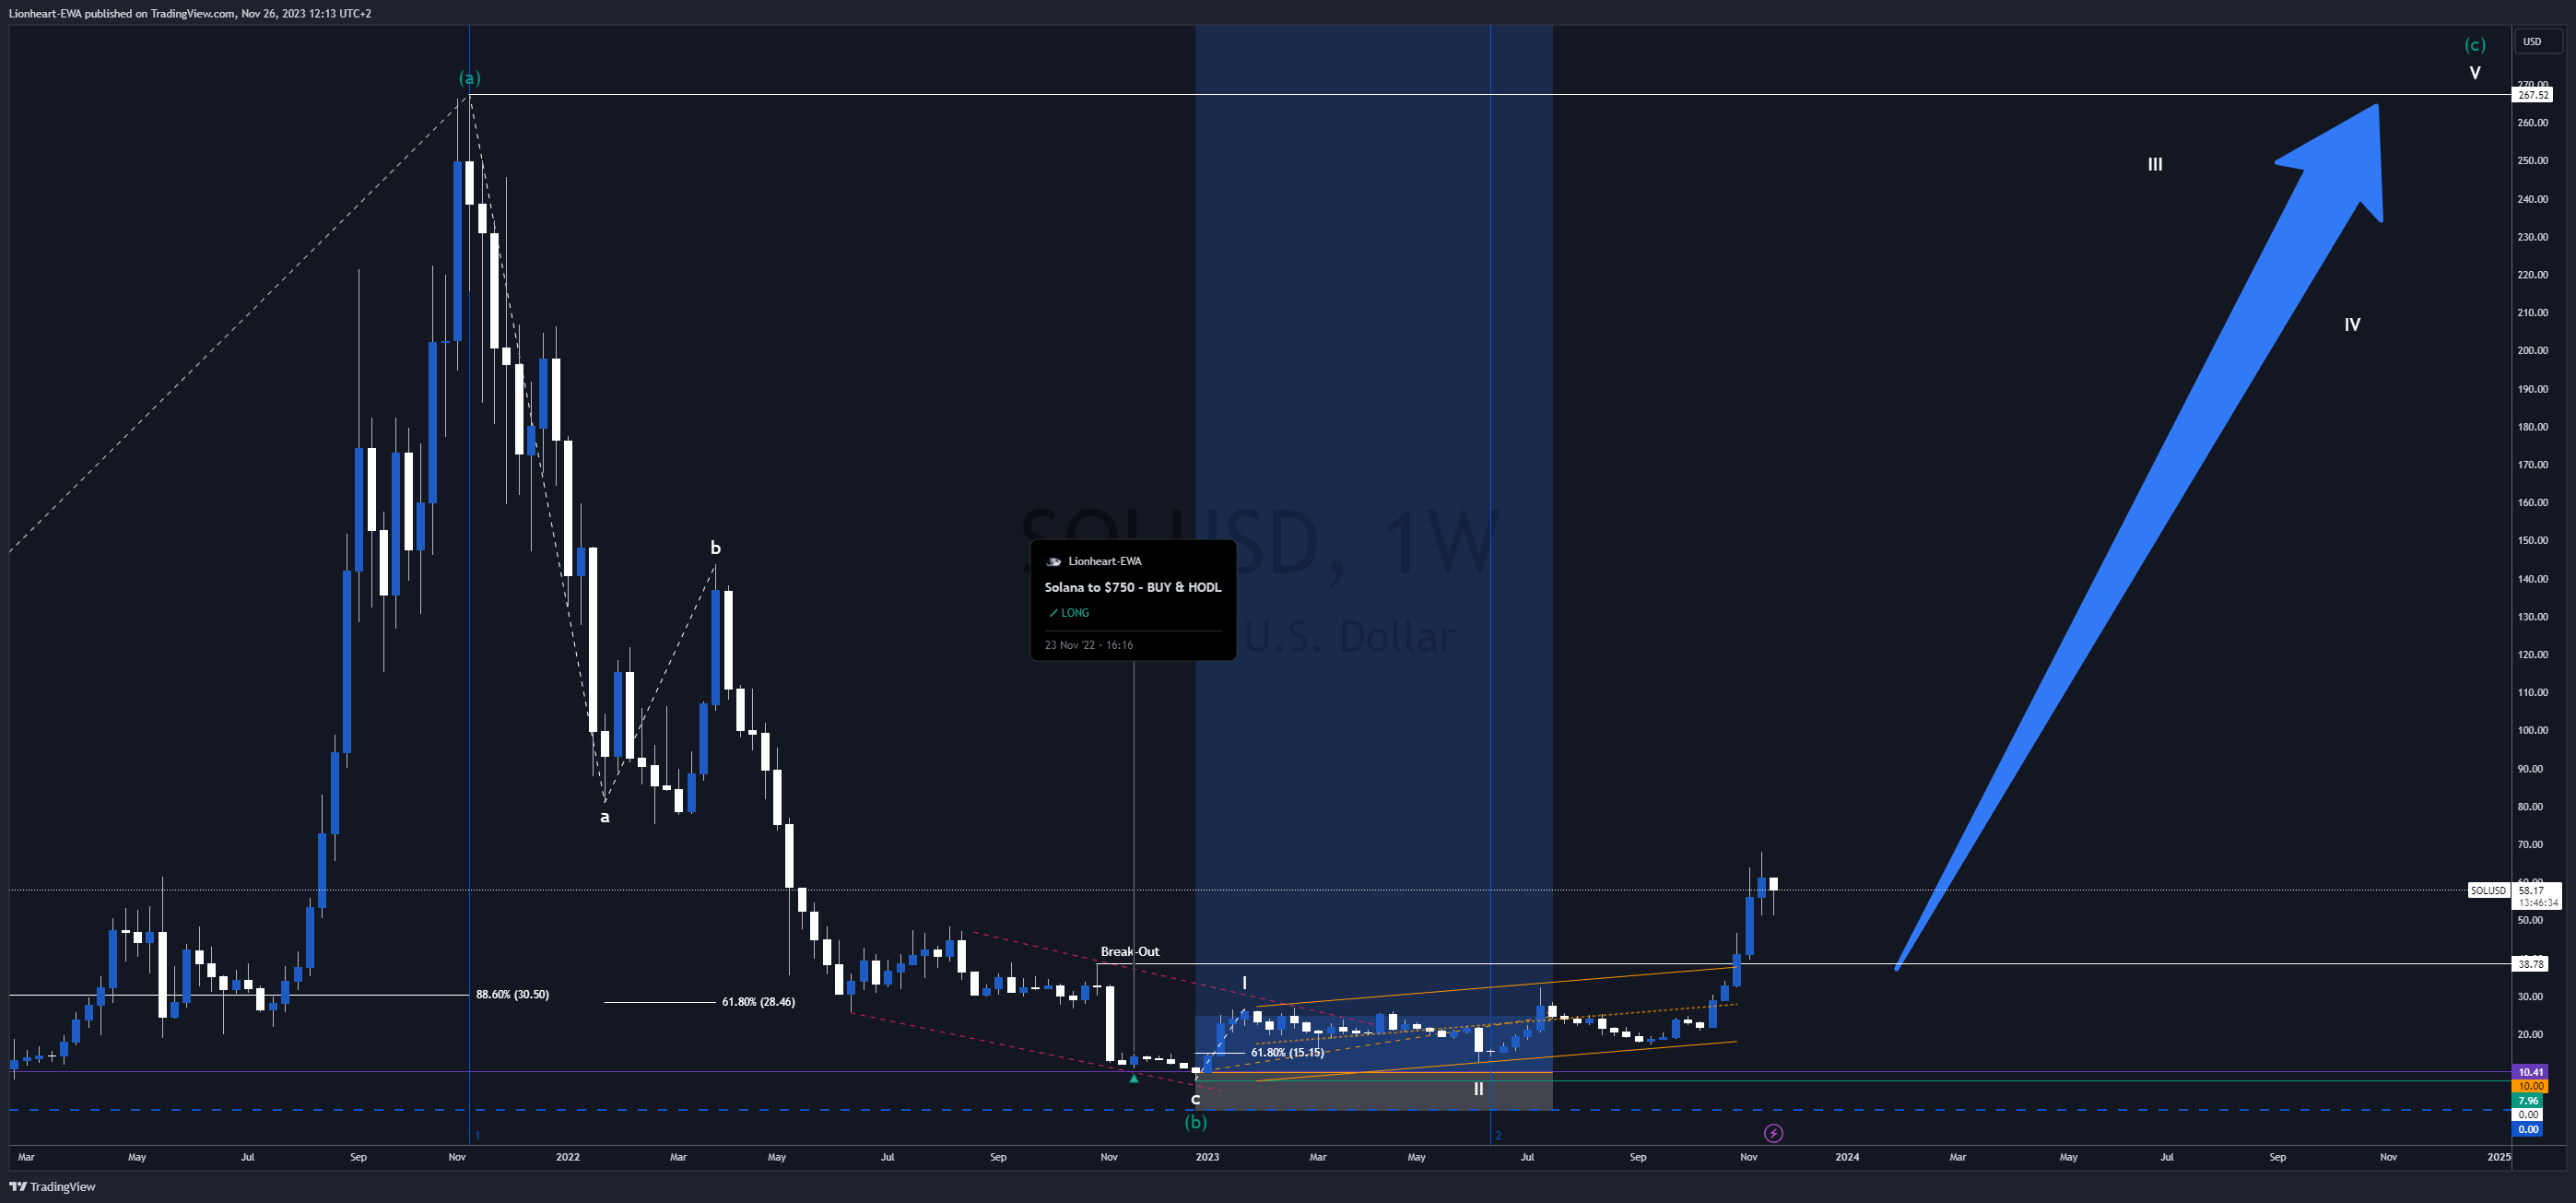Click the 100.00 price axis label
Image resolution: width=2576 pixels, height=1203 pixels.
click(x=2533, y=731)
